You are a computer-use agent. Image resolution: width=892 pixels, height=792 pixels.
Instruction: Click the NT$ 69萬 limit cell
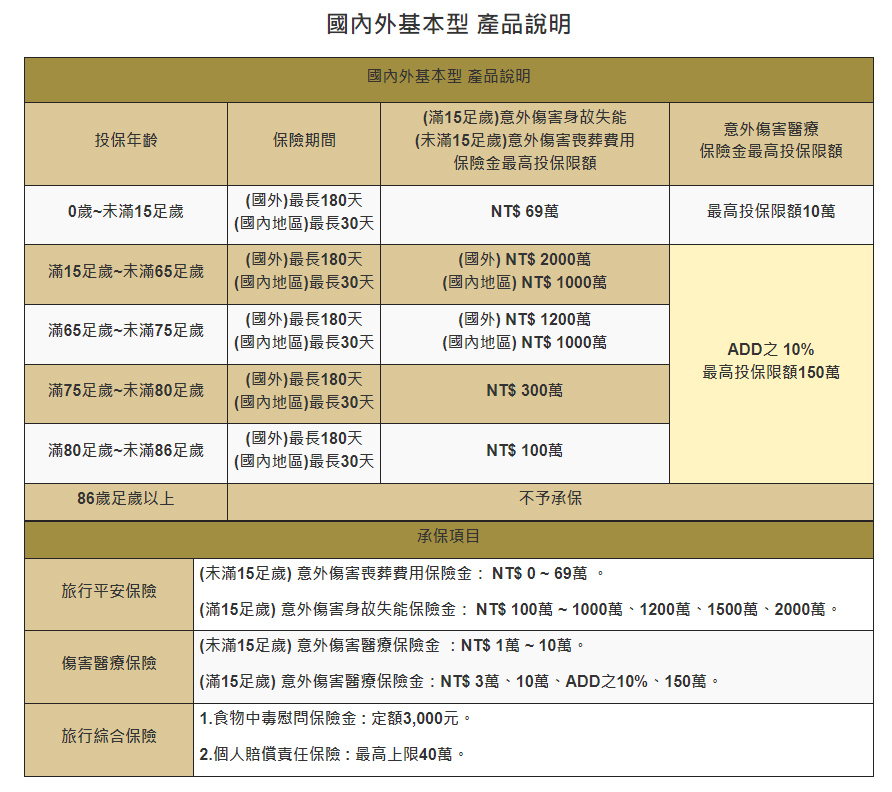click(524, 212)
